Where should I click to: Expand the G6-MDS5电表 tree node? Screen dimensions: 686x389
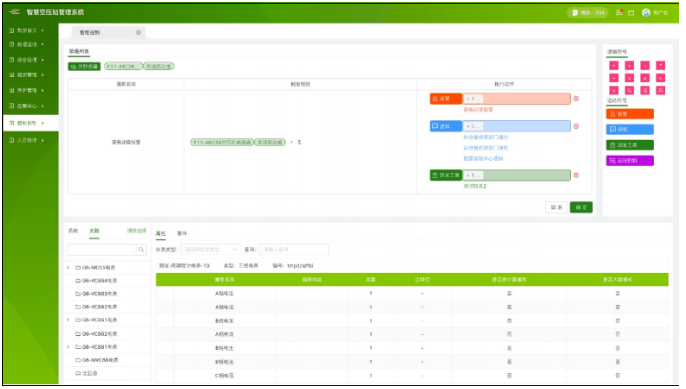[68, 267]
